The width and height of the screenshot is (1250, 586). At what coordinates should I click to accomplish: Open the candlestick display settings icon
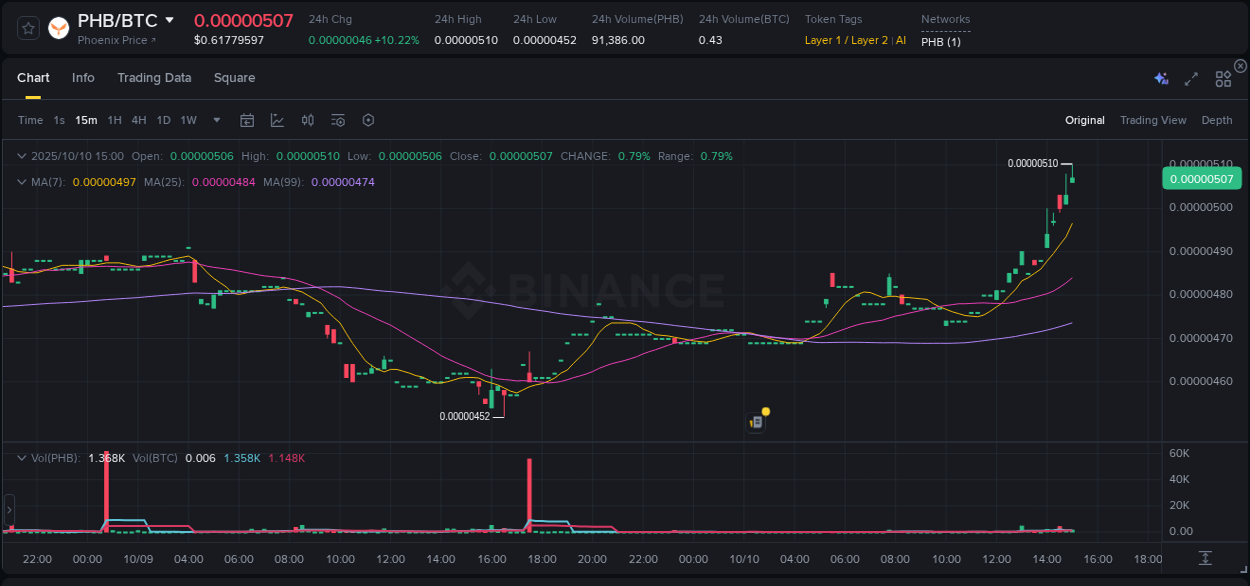pos(307,119)
